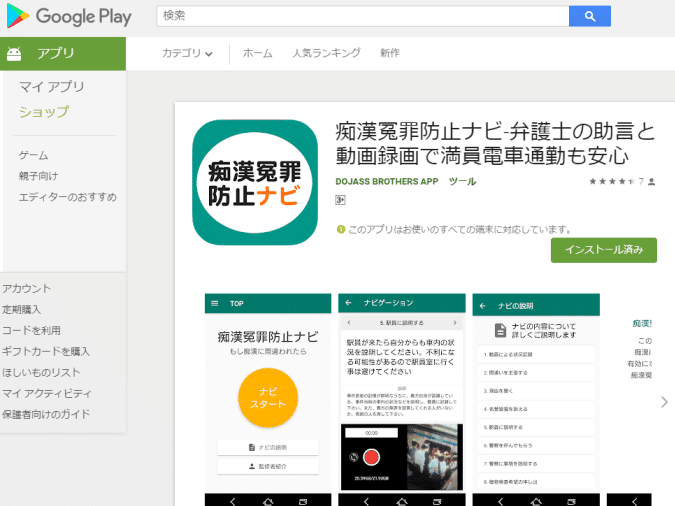
Task: Click the blue search magnifier button
Action: (x=589, y=16)
